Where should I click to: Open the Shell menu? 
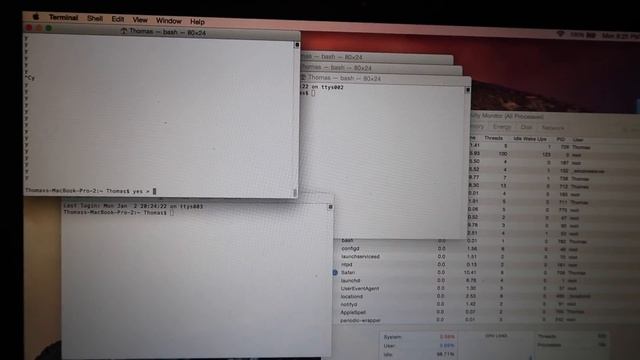point(95,18)
